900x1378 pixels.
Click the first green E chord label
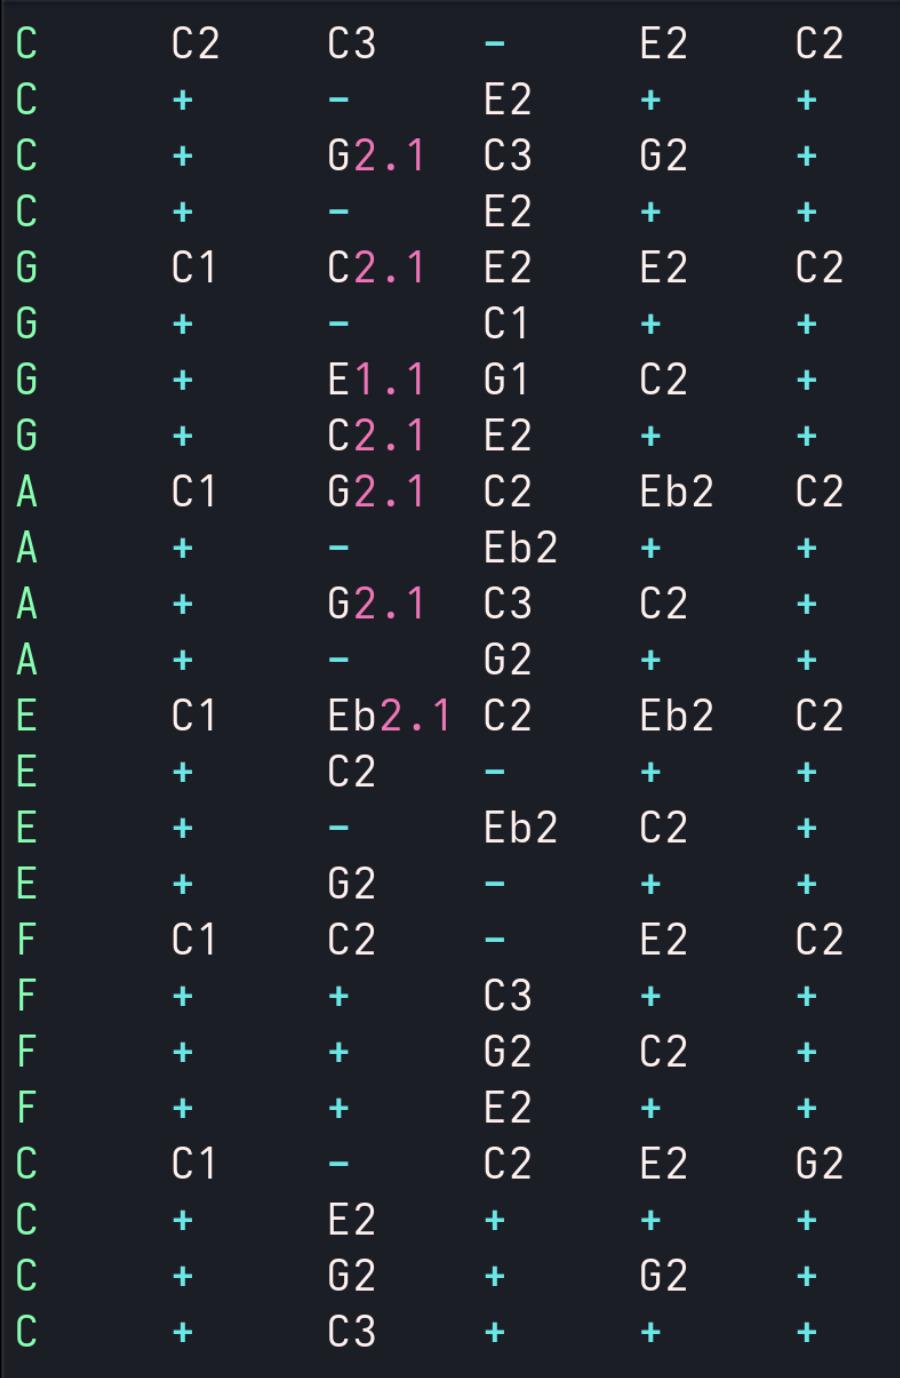pos(27,716)
